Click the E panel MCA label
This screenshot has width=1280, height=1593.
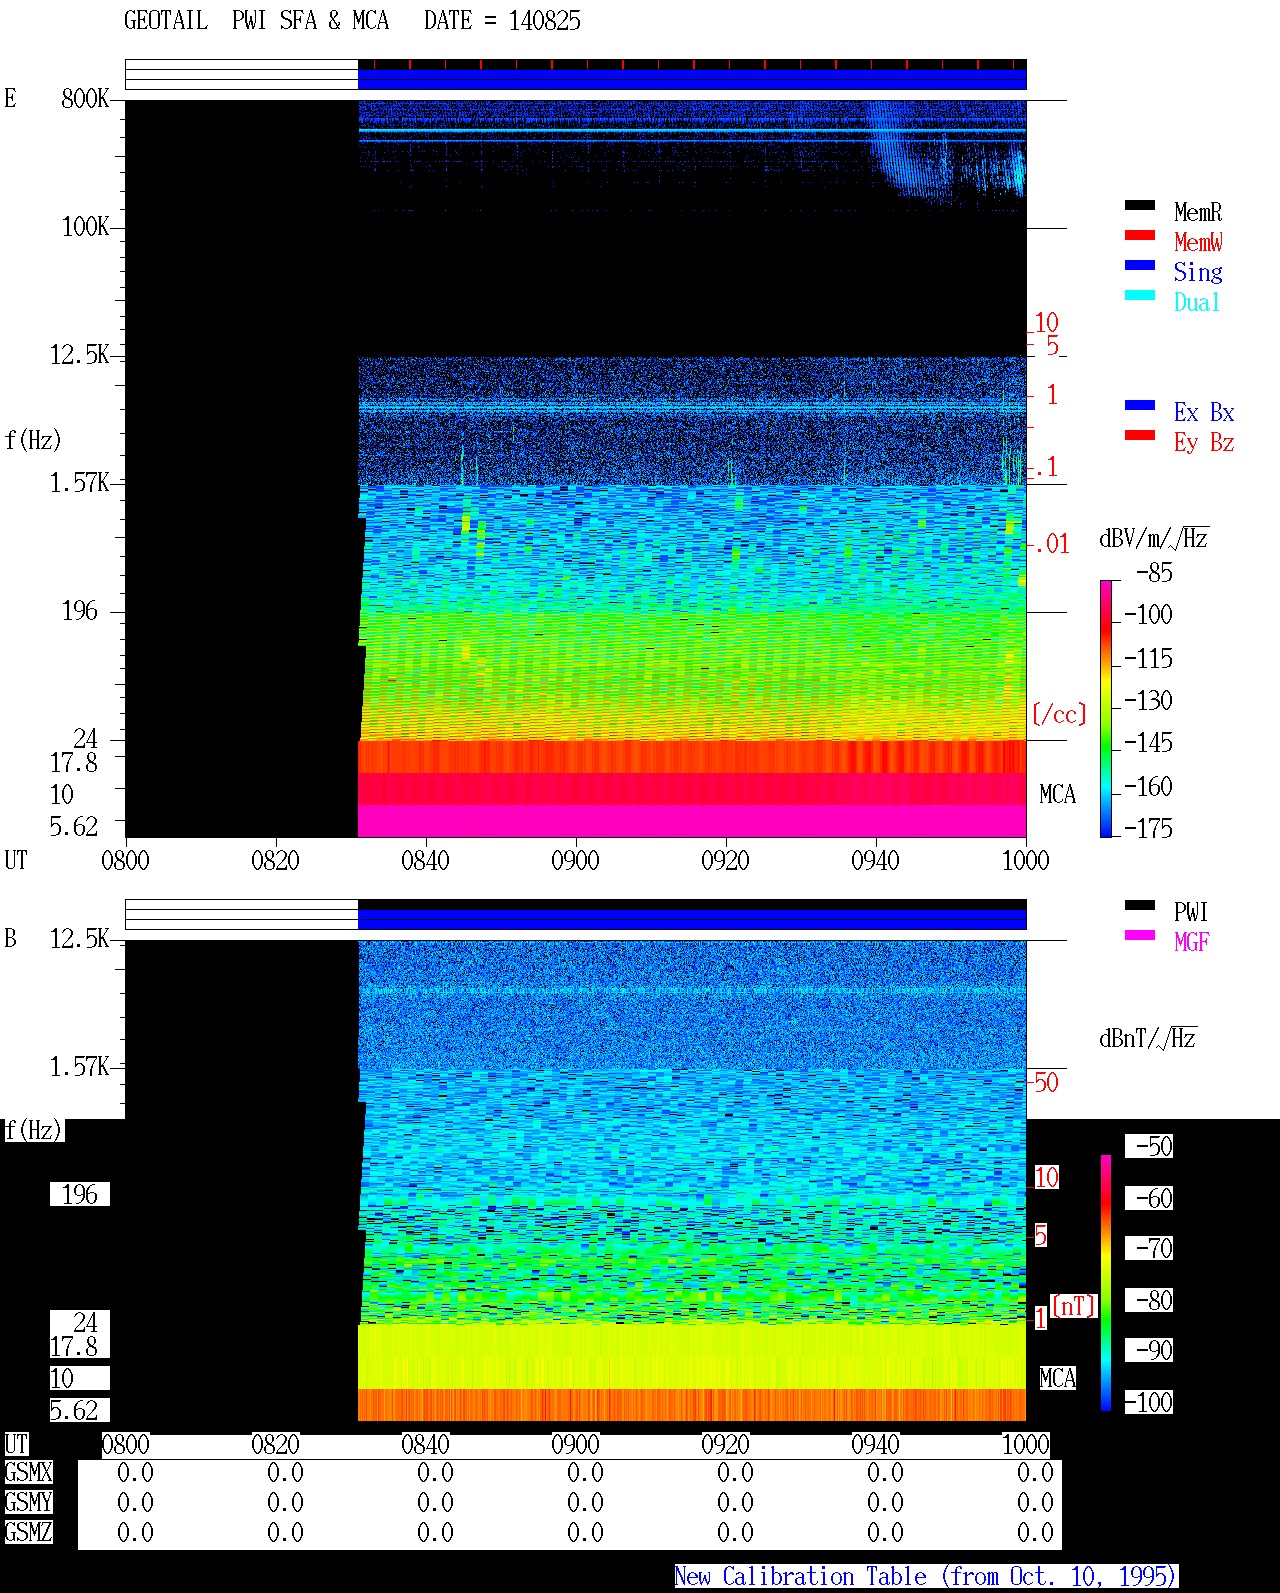click(1057, 795)
